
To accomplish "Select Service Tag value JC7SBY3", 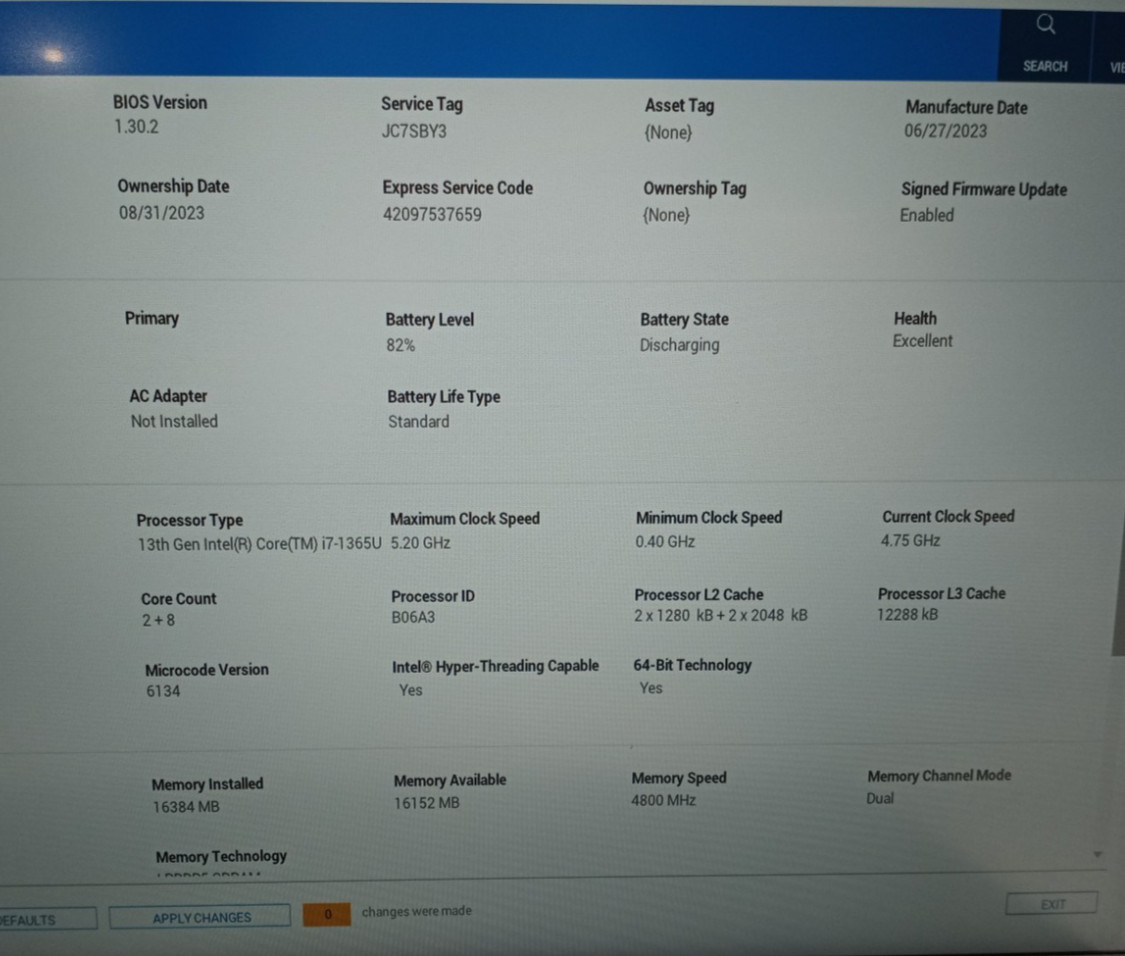I will click(414, 131).
